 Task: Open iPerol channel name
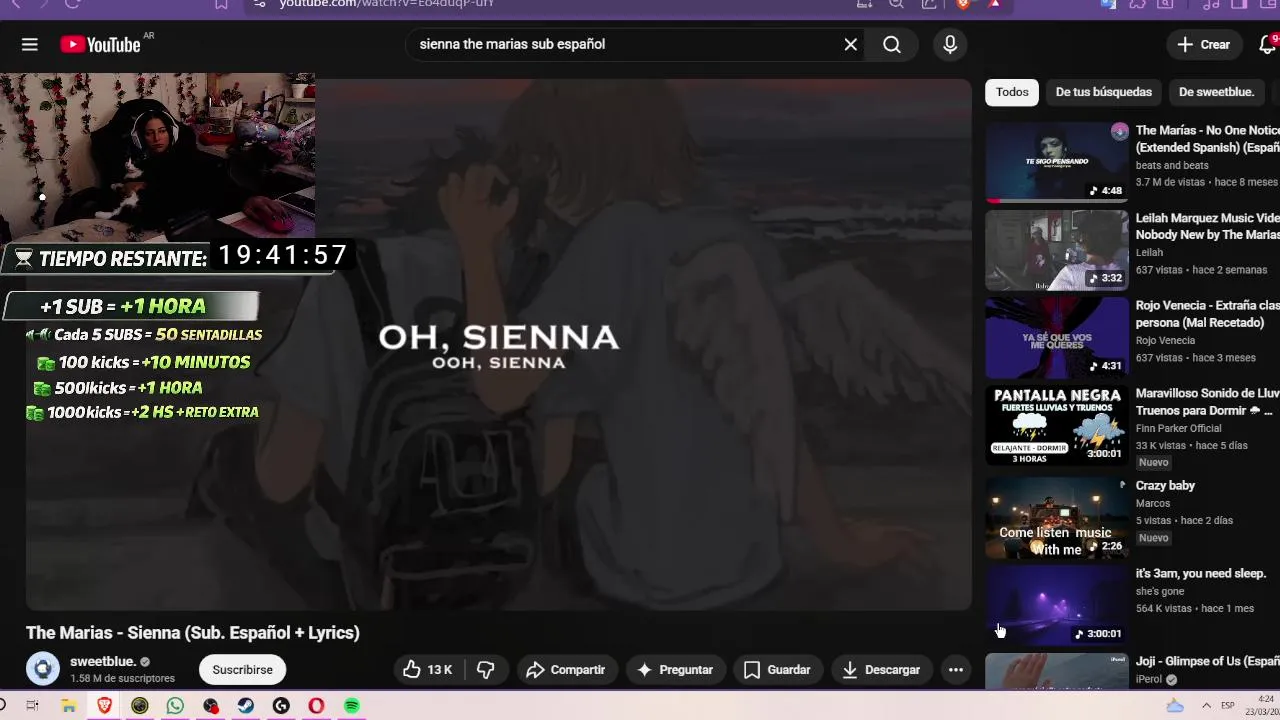point(1149,679)
